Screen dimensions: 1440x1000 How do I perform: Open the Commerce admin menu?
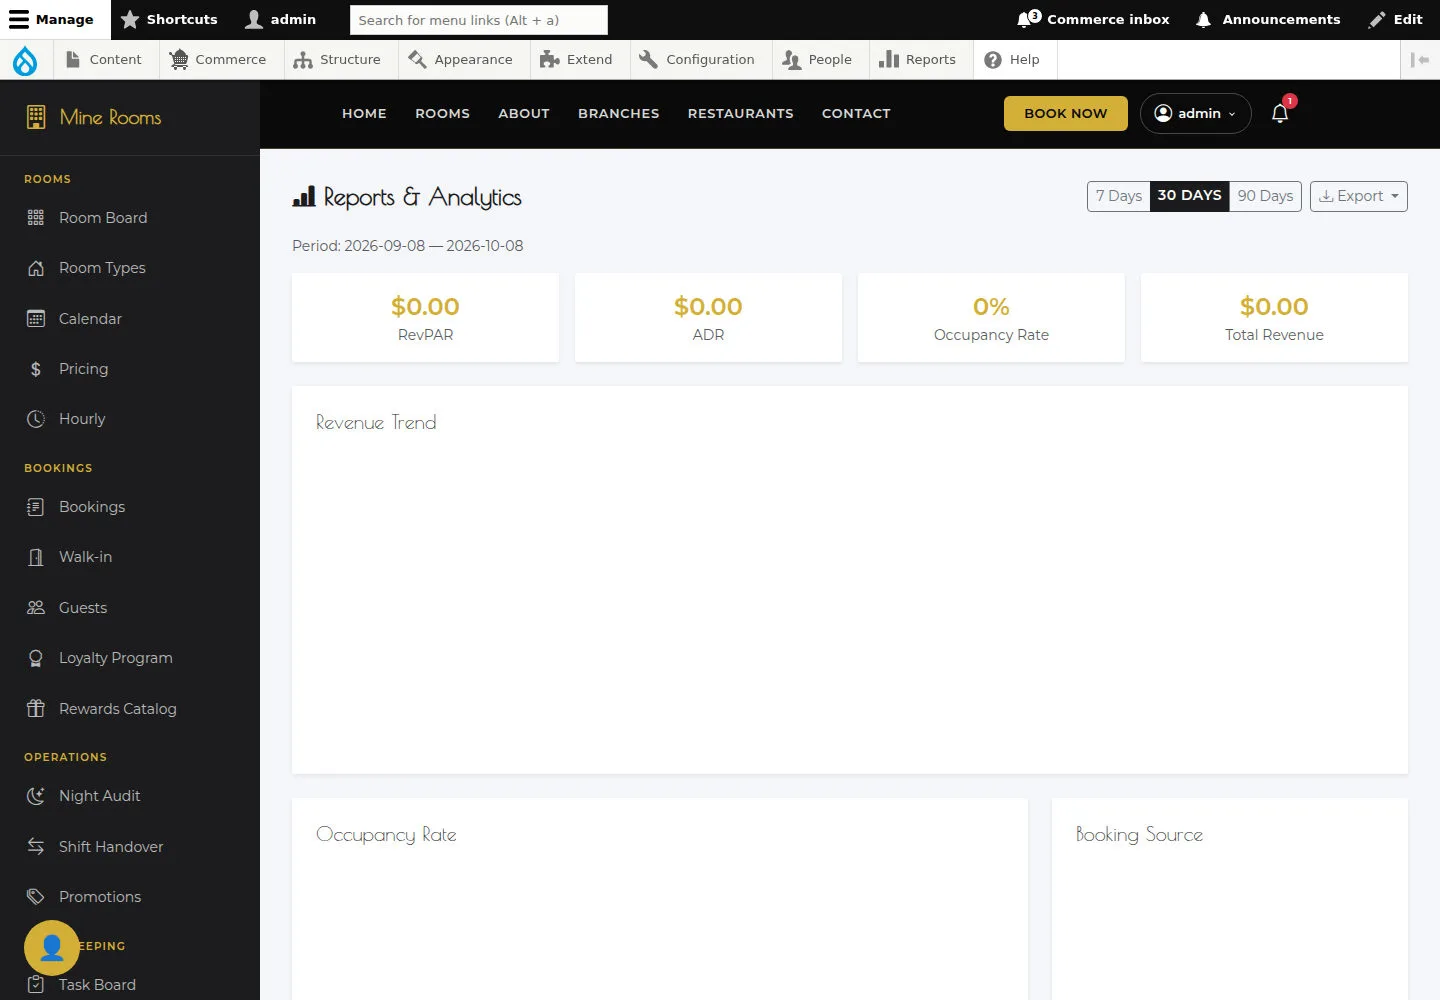[x=218, y=60]
